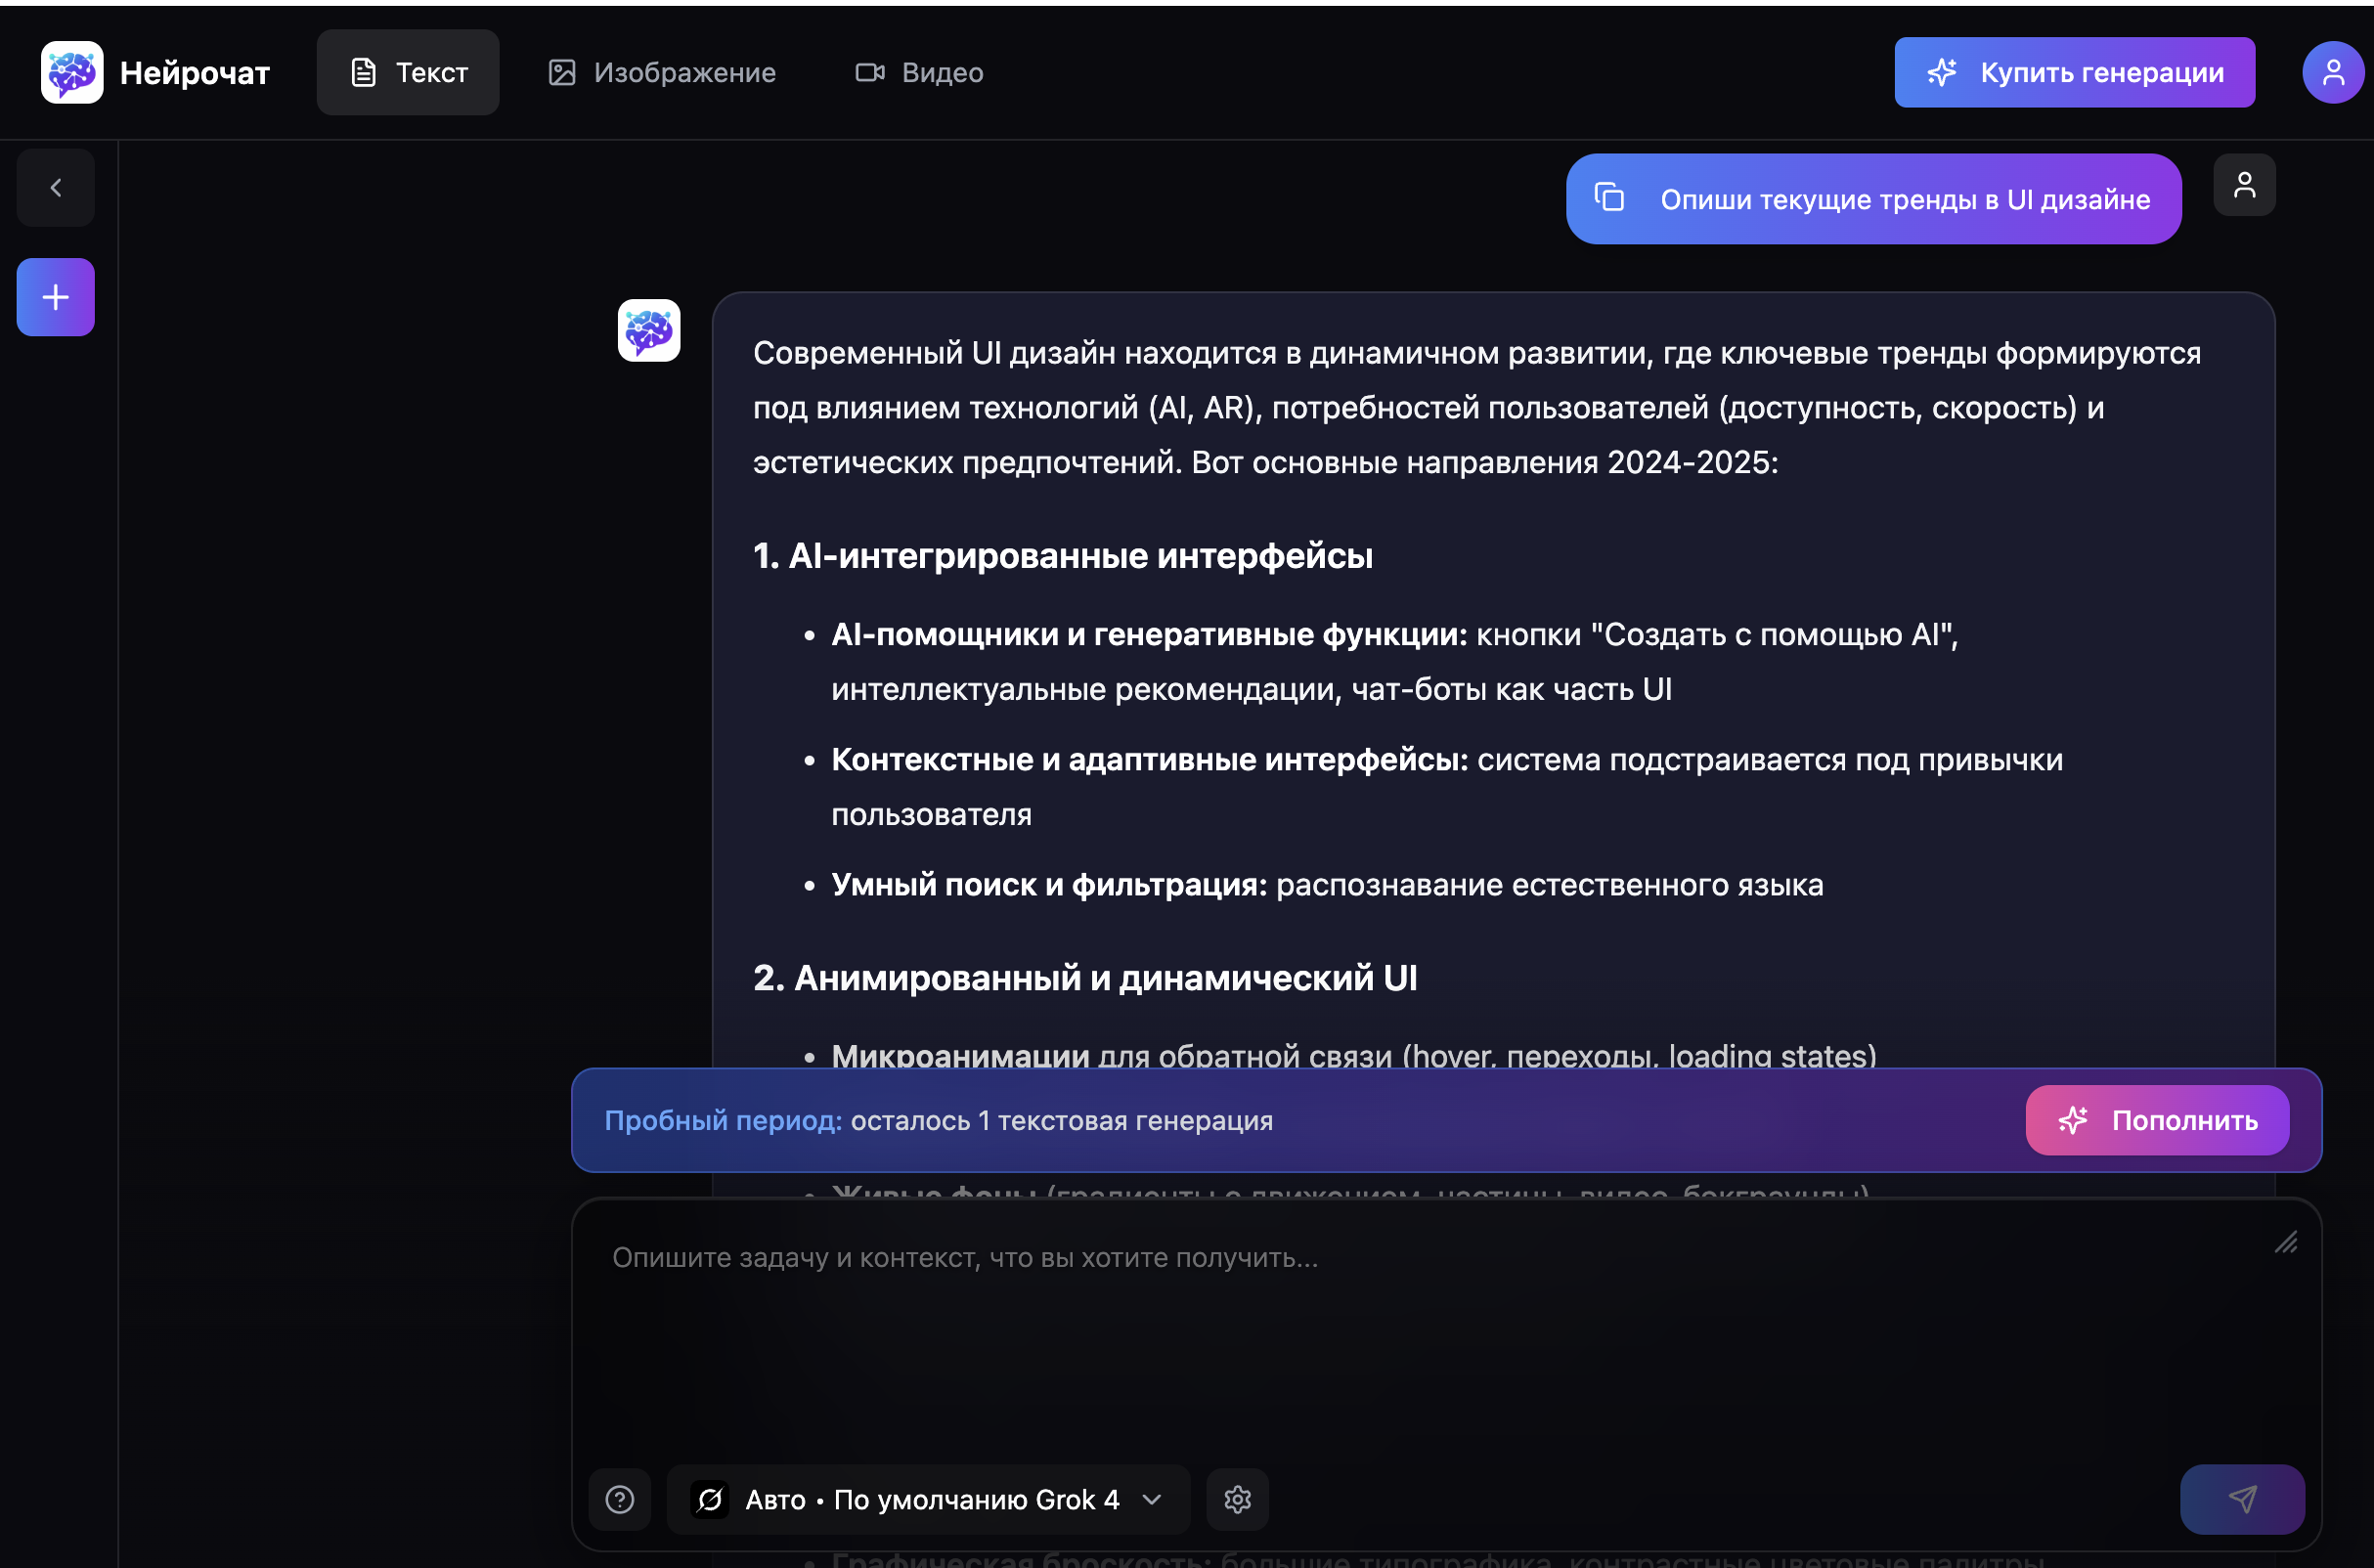Image resolution: width=2374 pixels, height=1568 pixels.
Task: Open the profile avatar in top bar
Action: pos(2332,72)
